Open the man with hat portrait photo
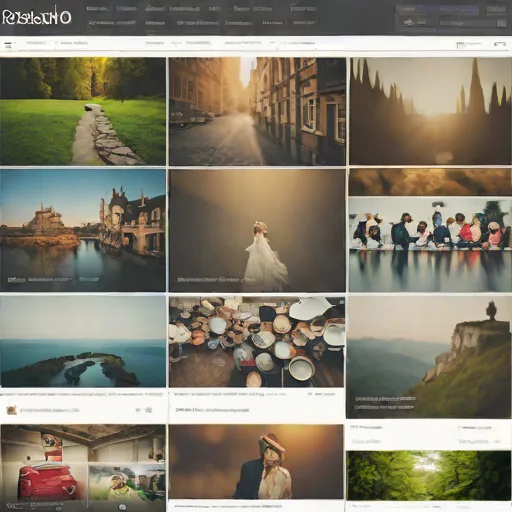 tap(256, 462)
